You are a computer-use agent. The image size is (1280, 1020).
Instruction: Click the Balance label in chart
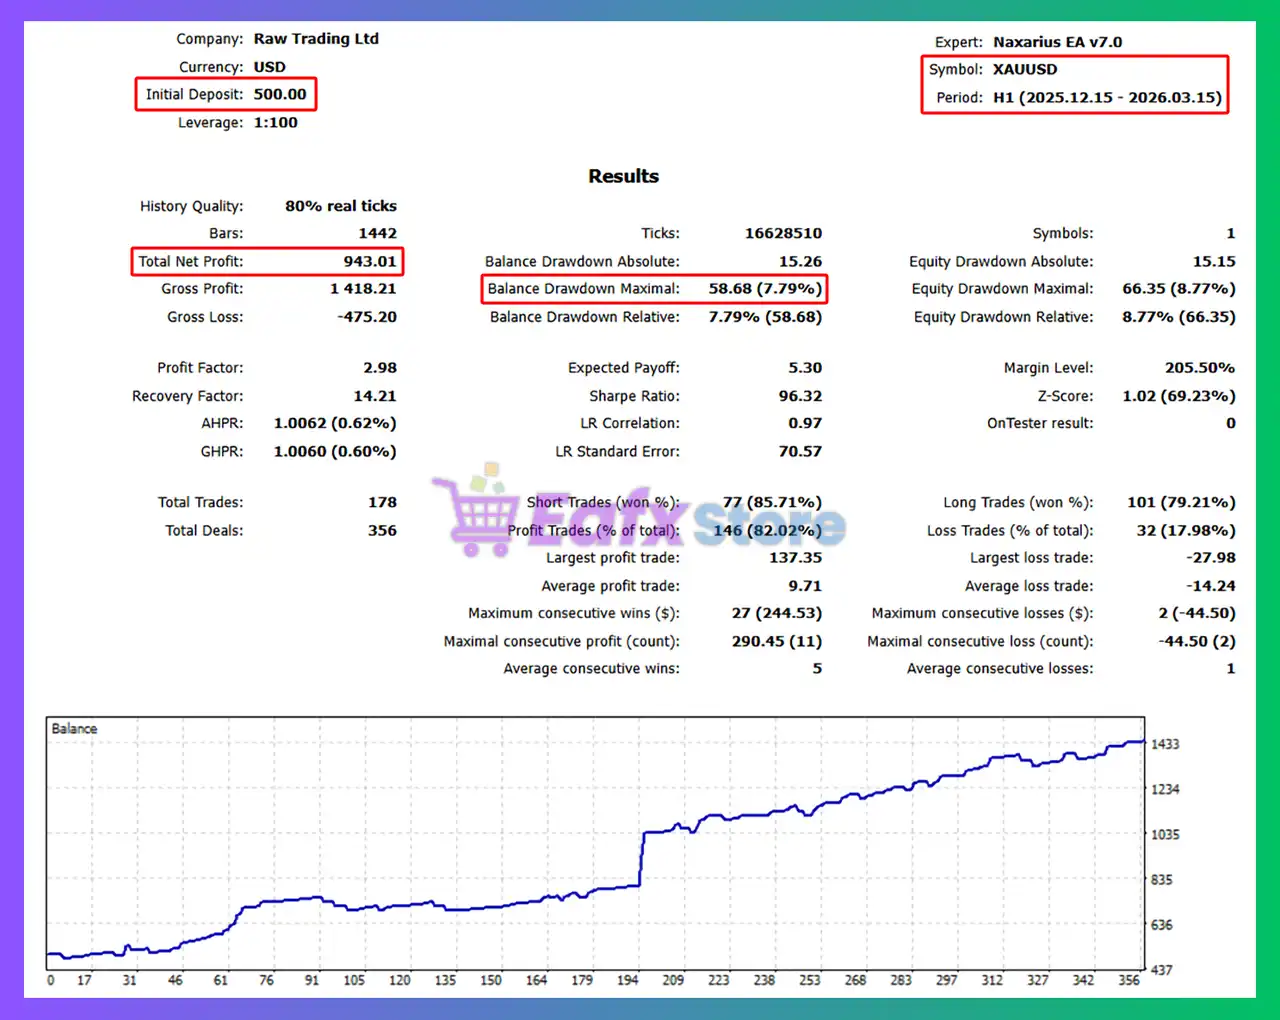tap(74, 729)
